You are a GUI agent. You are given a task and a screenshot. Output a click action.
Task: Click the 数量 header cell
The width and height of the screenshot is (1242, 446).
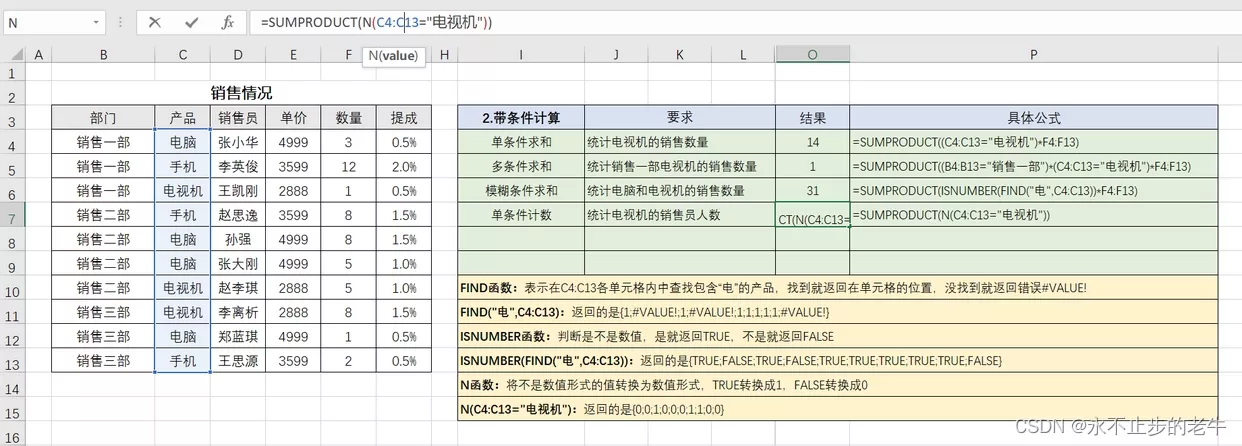pyautogui.click(x=349, y=118)
